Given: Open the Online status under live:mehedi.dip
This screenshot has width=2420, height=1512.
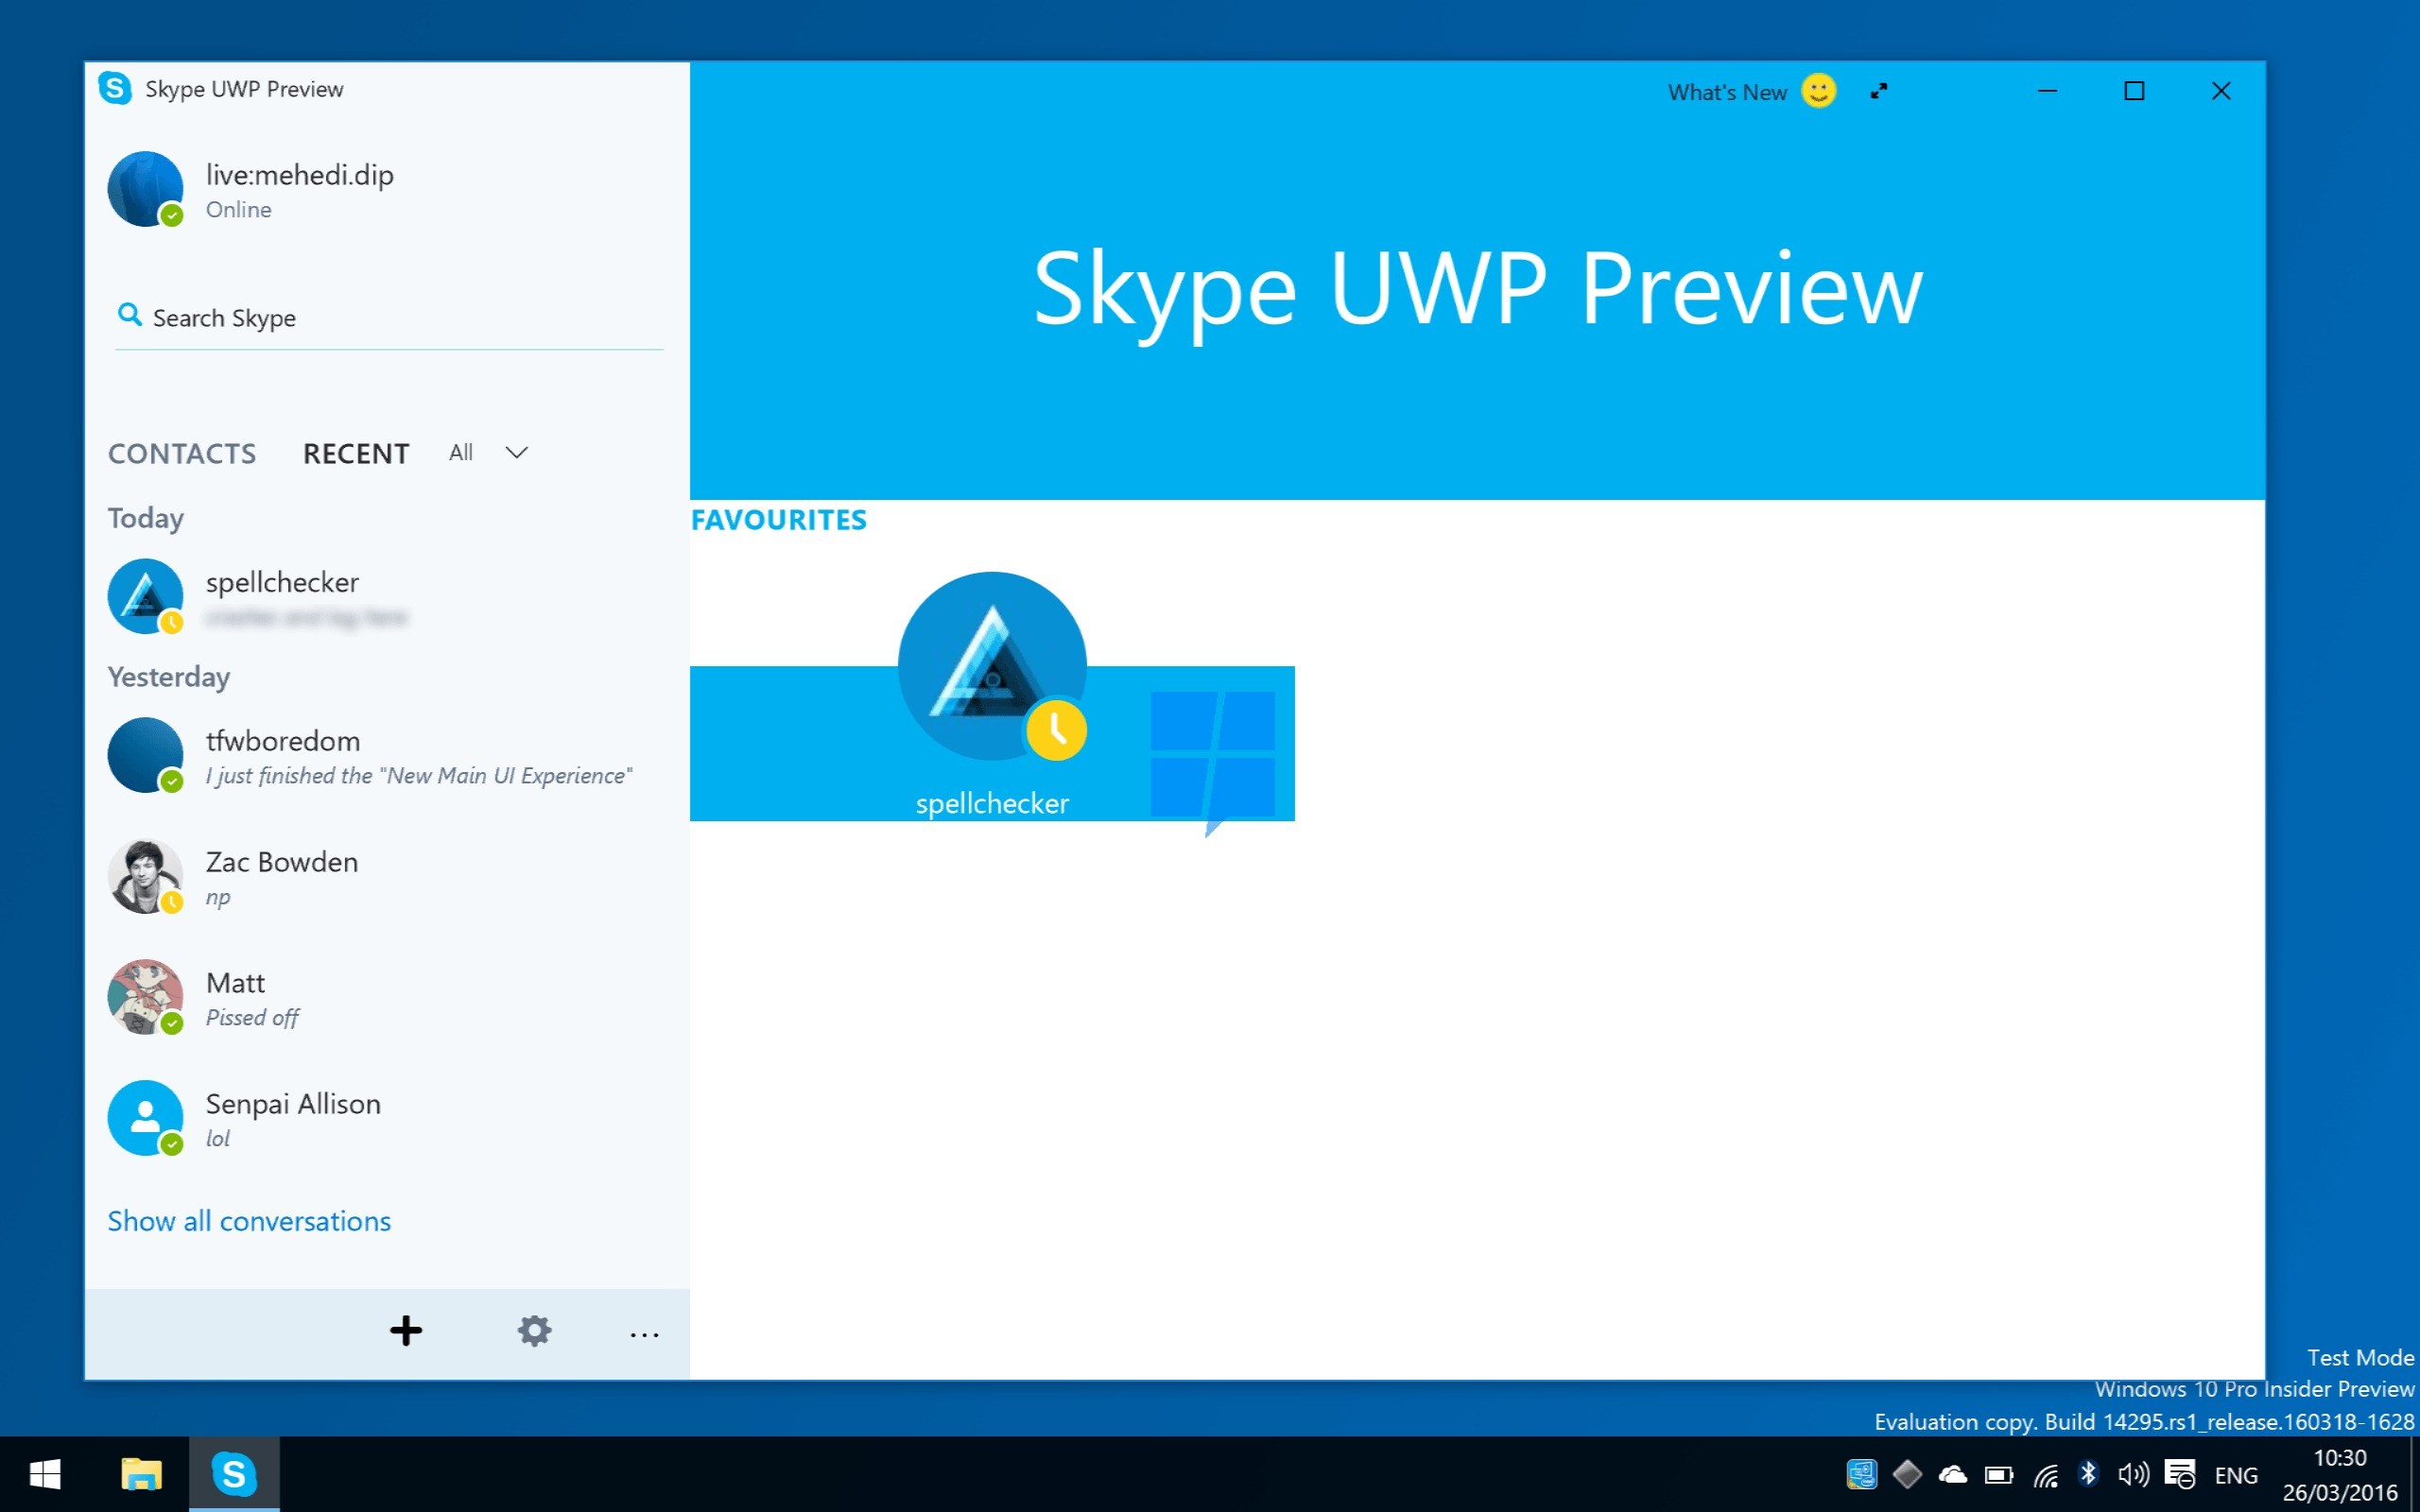Looking at the screenshot, I should click(239, 210).
